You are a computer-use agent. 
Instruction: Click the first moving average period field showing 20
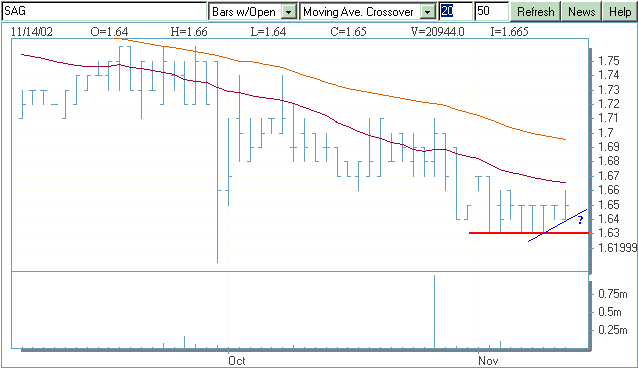click(456, 11)
